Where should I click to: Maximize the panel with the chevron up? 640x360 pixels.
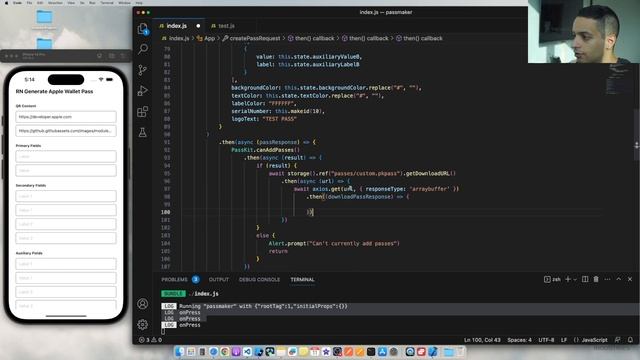[x=619, y=279]
